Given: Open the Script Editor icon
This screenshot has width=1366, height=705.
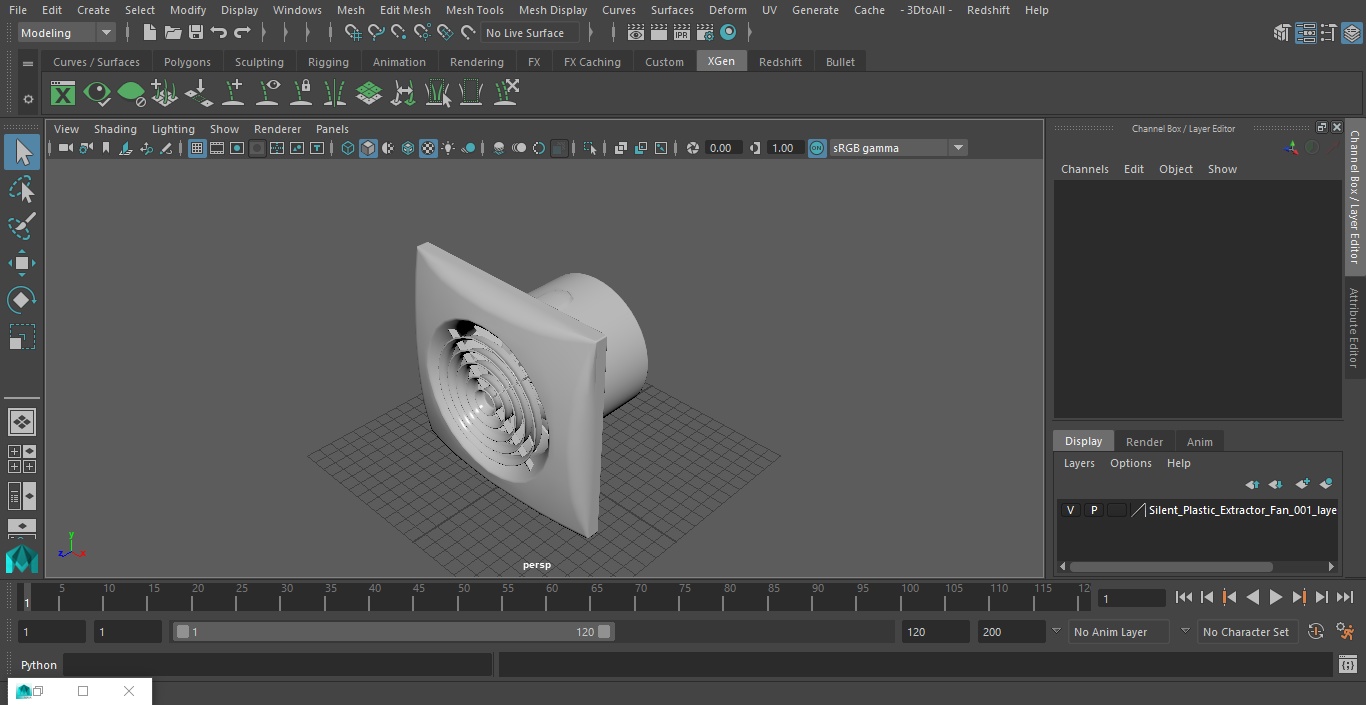Looking at the screenshot, I should click(x=1347, y=665).
